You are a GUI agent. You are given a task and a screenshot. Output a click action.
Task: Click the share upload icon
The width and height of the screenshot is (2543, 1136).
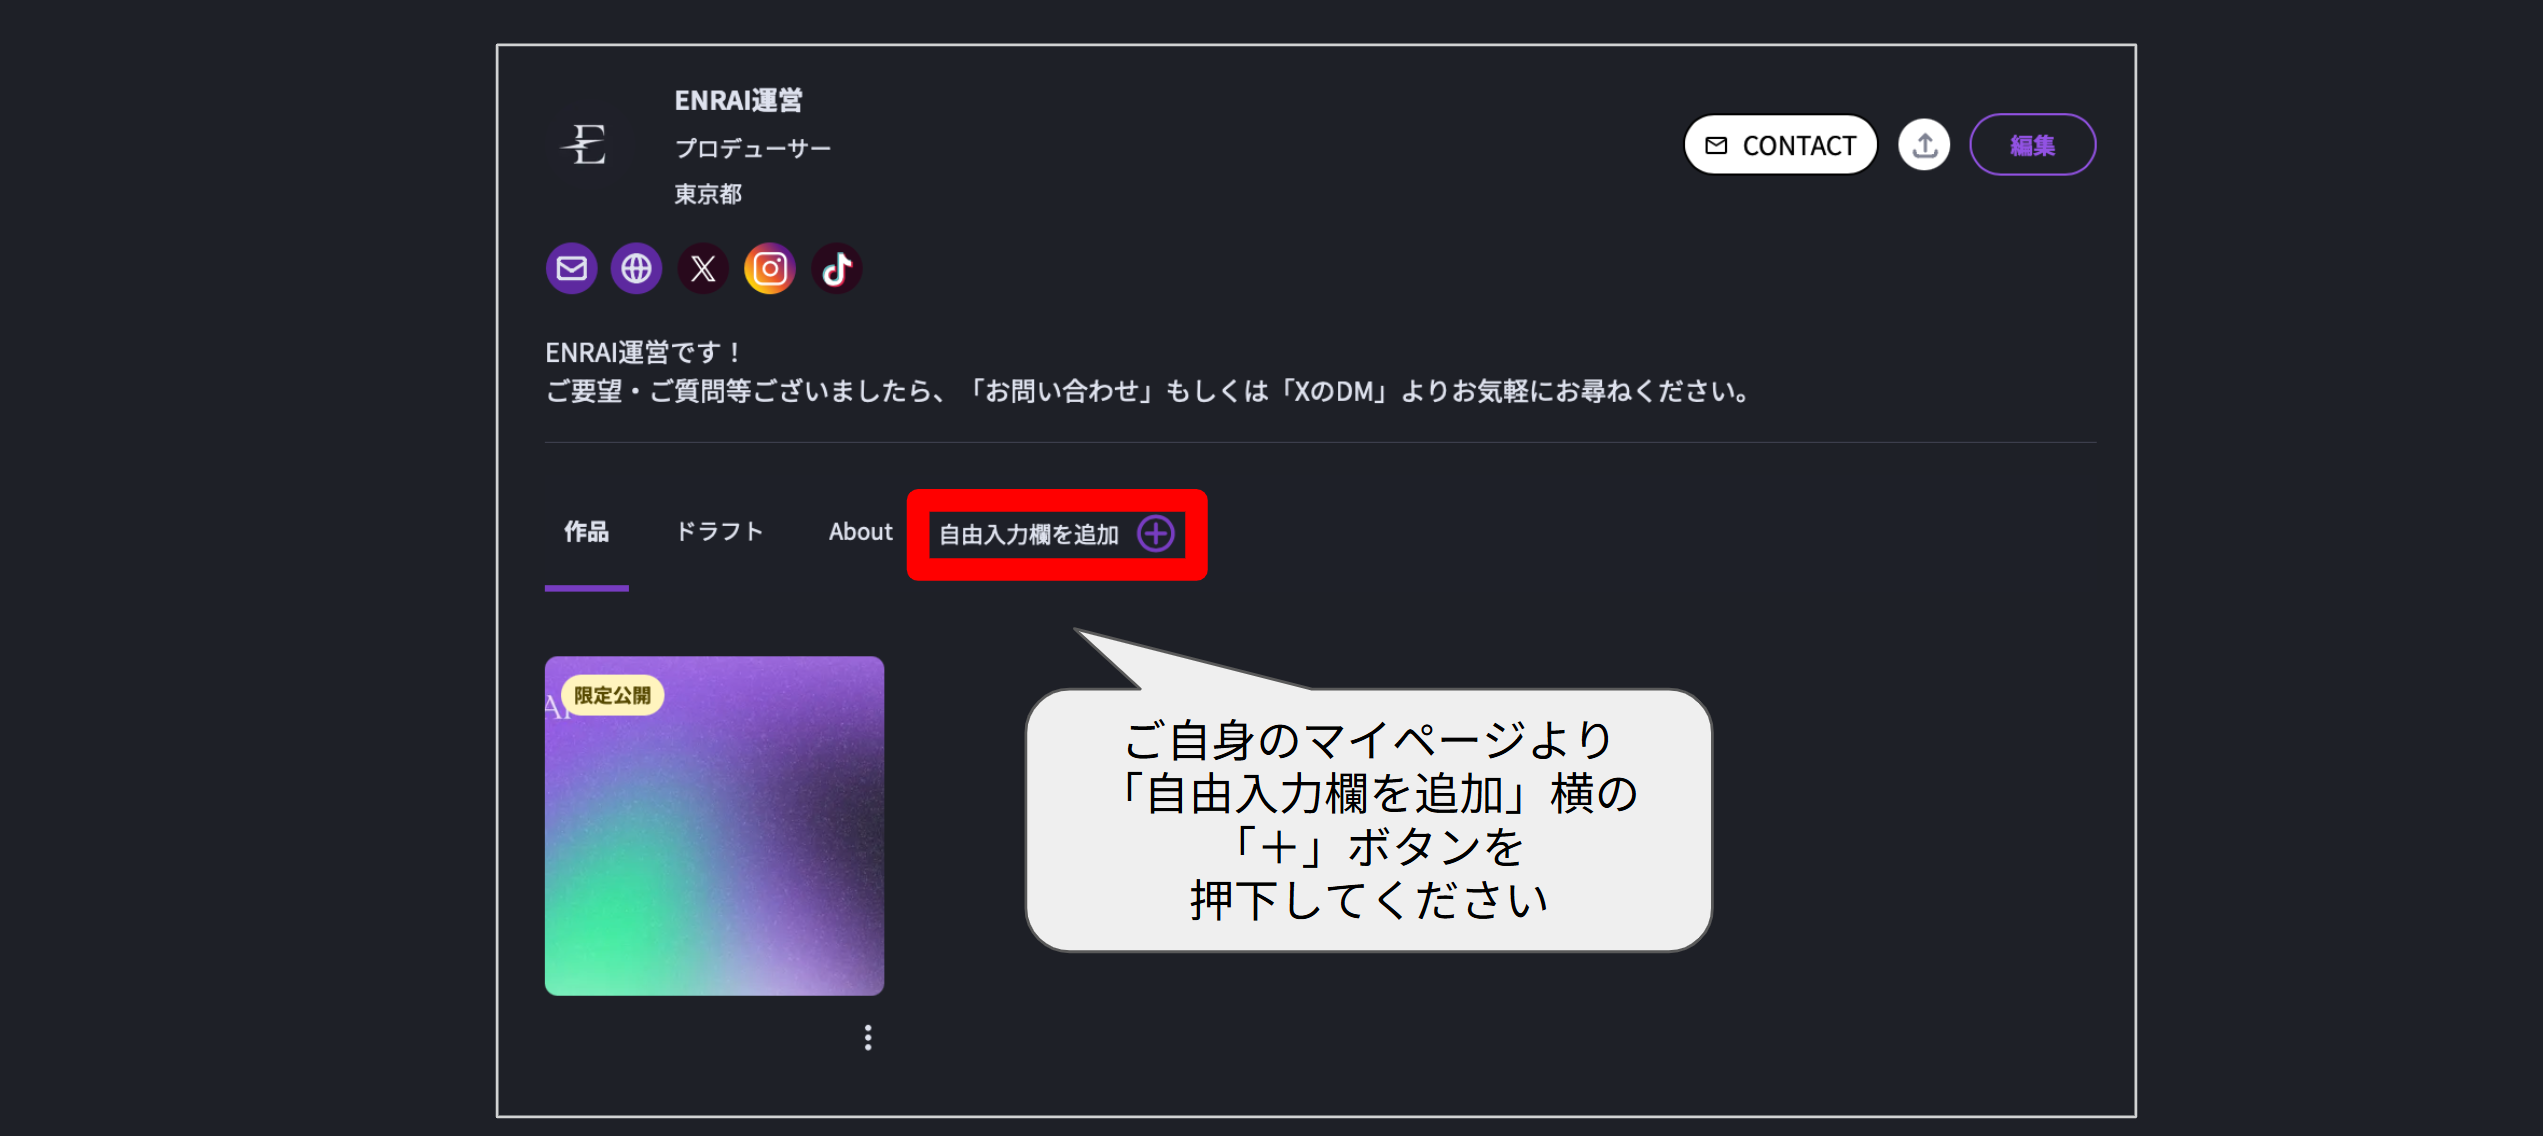(x=1924, y=145)
